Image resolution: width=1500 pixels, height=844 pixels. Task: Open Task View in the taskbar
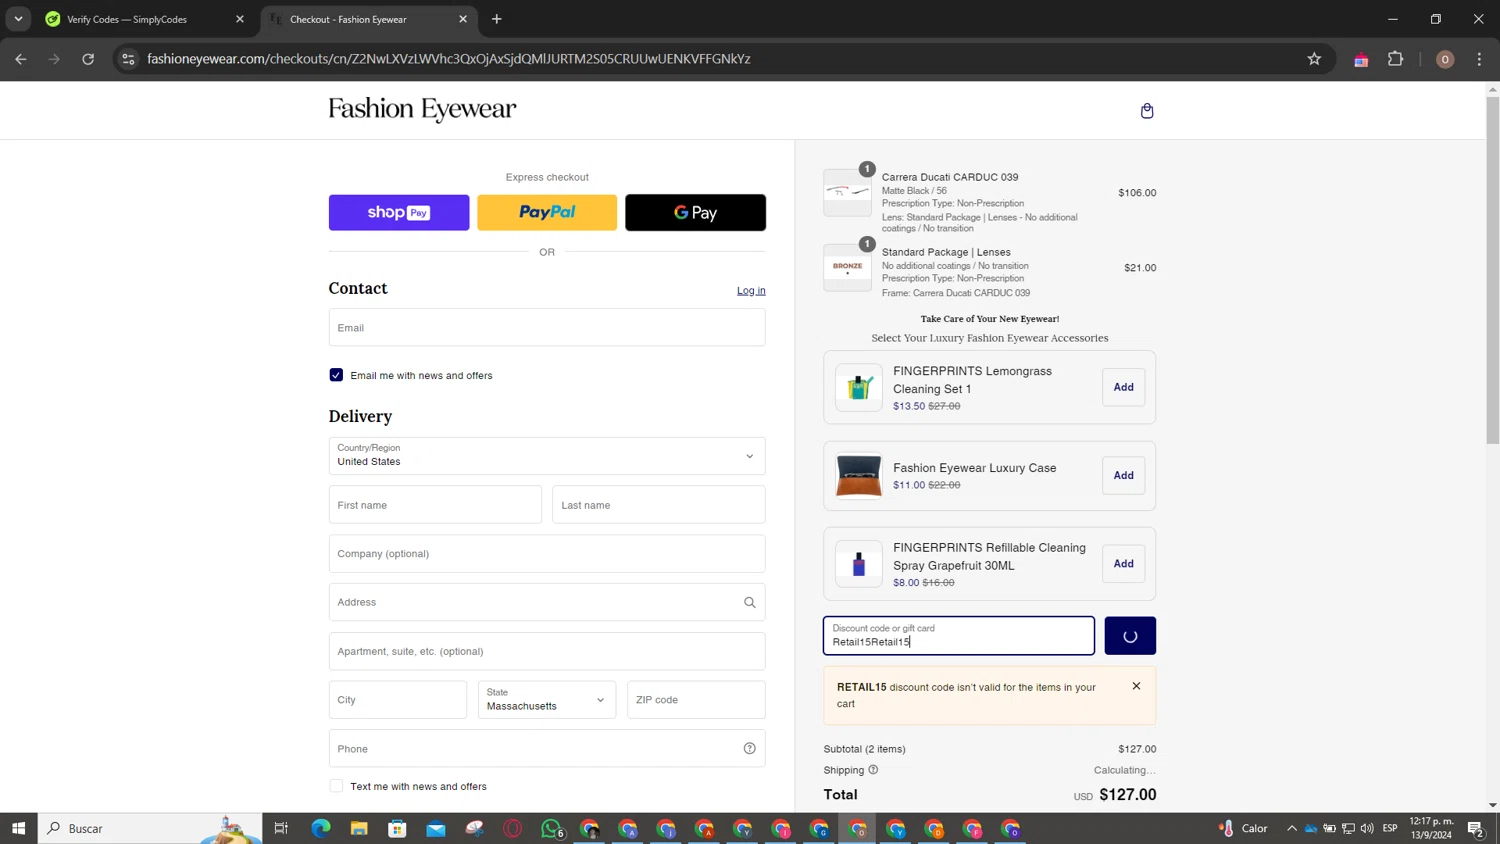click(281, 828)
